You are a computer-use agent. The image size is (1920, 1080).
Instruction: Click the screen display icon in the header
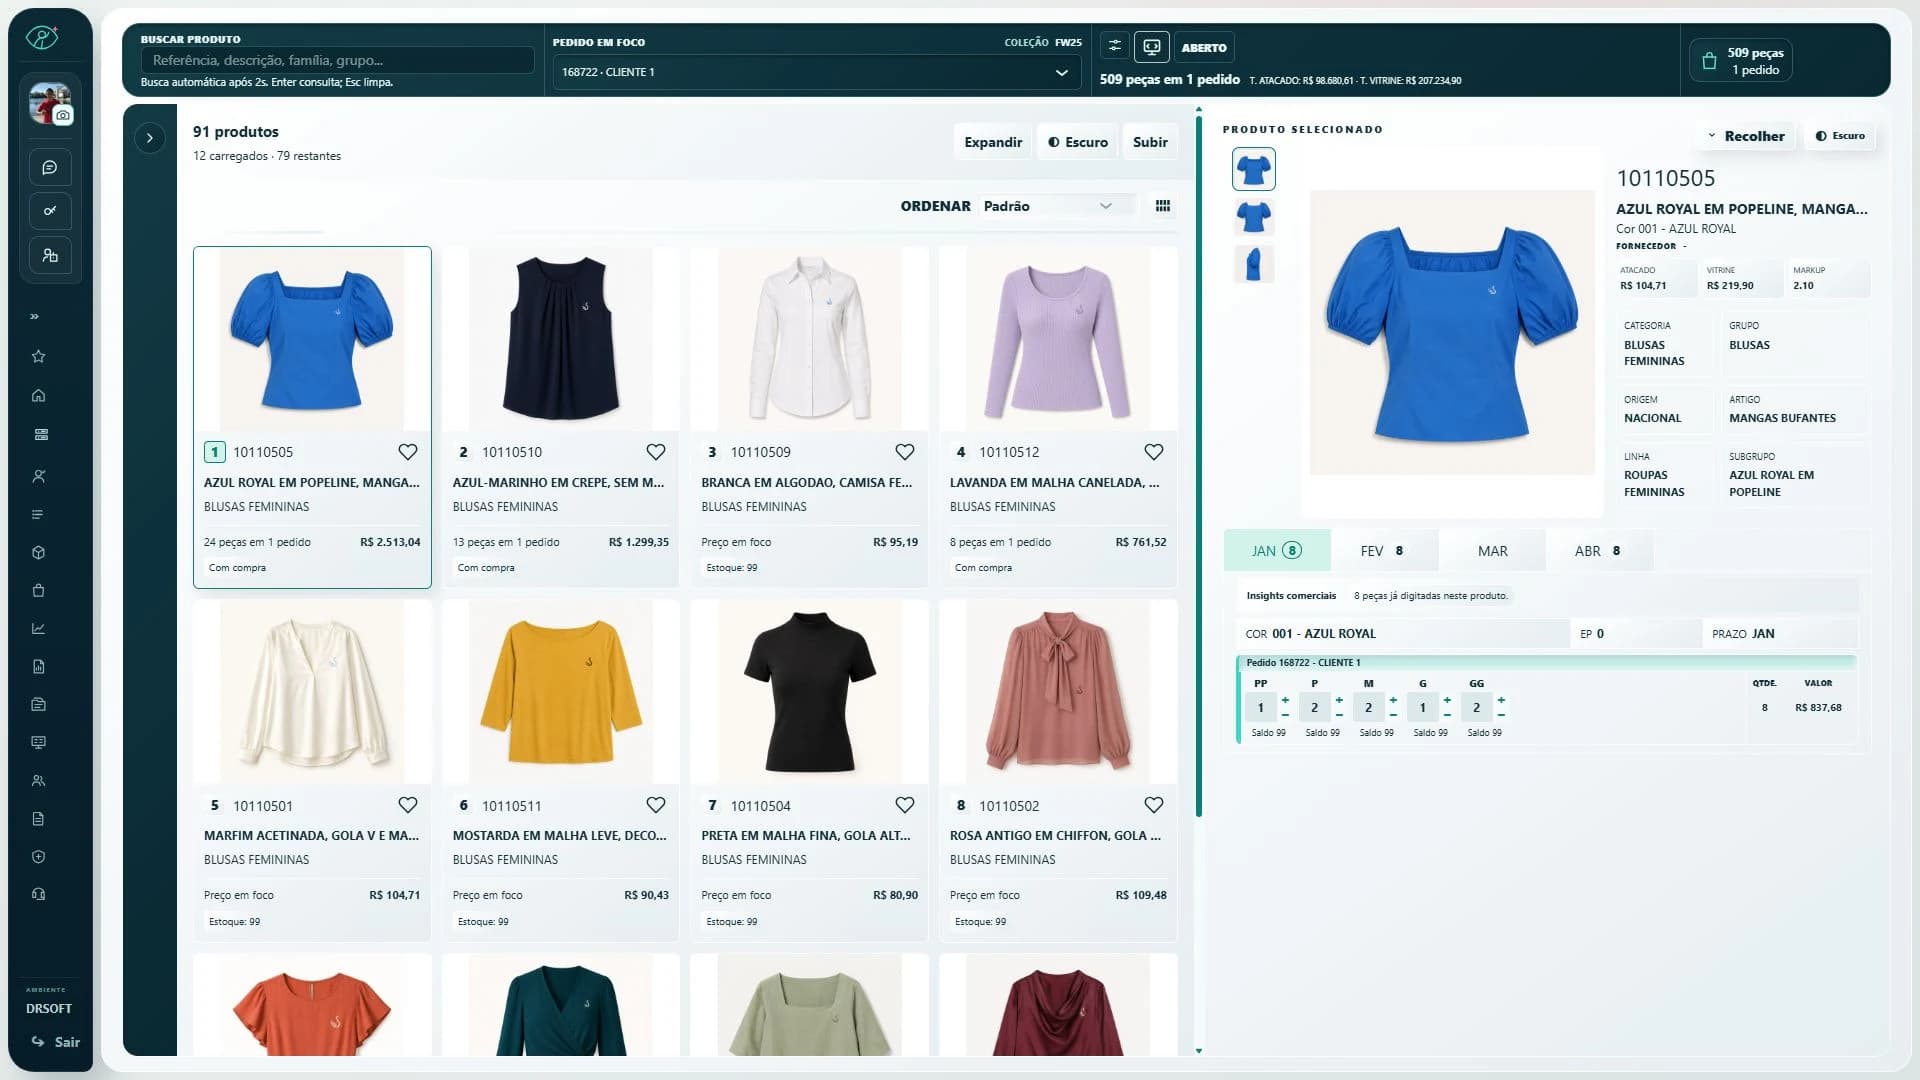coord(1151,47)
